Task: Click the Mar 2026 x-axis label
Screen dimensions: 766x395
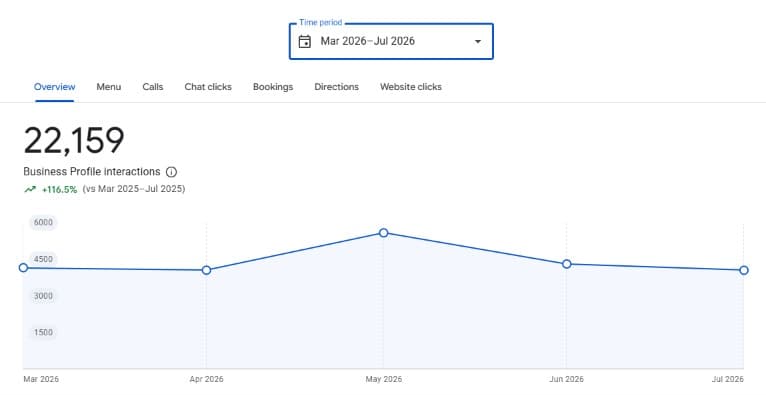Action: point(41,379)
